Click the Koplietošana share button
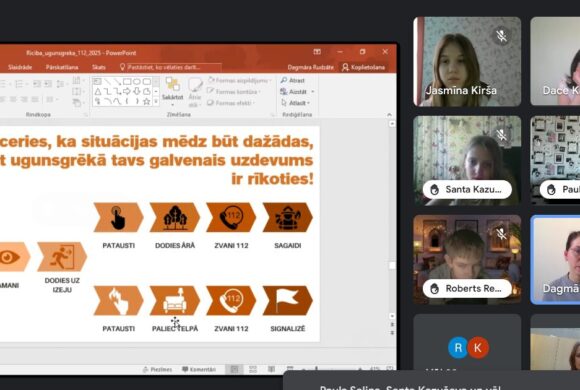The height and width of the screenshot is (390, 580). coord(363,67)
